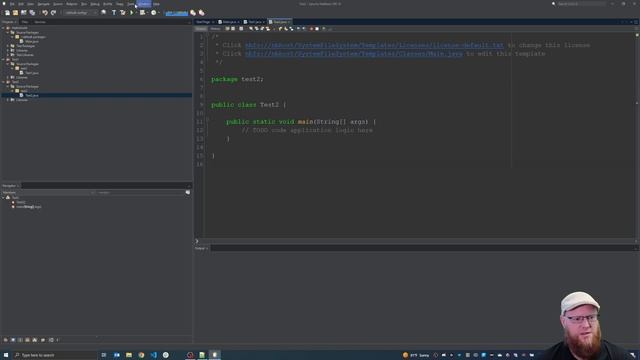Open the Classes/Main.java template link

pos(354,54)
